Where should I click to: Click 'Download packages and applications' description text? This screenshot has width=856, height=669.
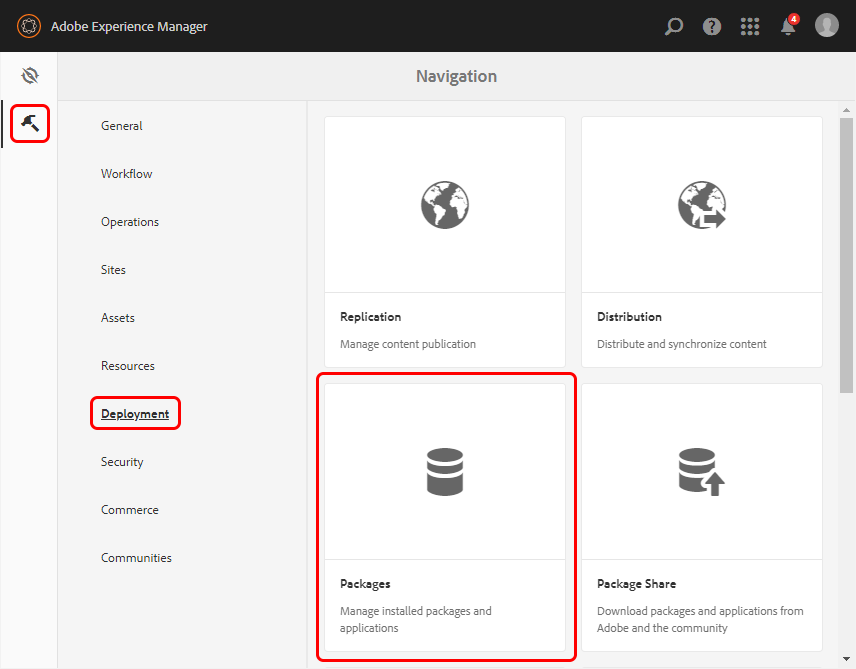(700, 619)
